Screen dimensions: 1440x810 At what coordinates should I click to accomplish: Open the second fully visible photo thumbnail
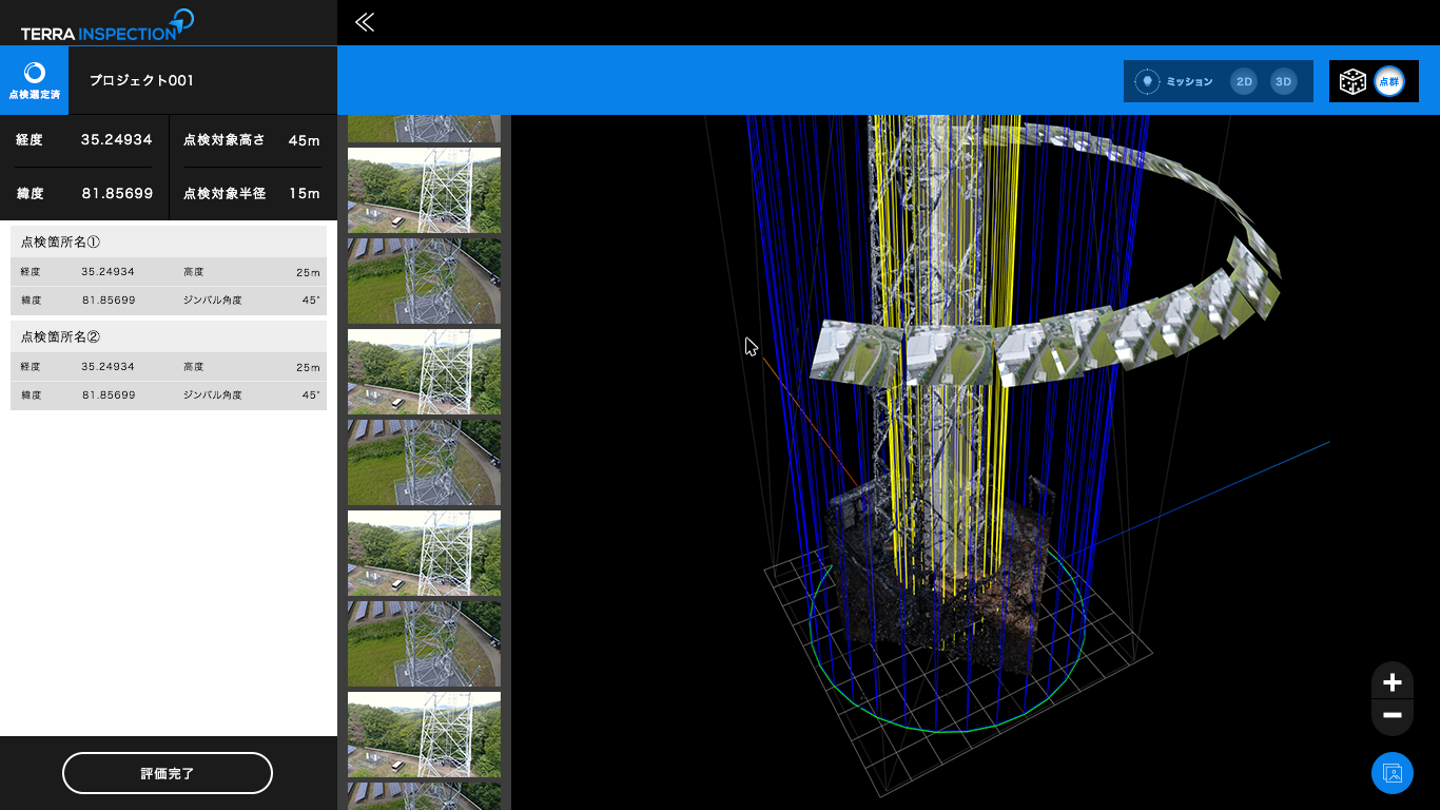coord(424,281)
